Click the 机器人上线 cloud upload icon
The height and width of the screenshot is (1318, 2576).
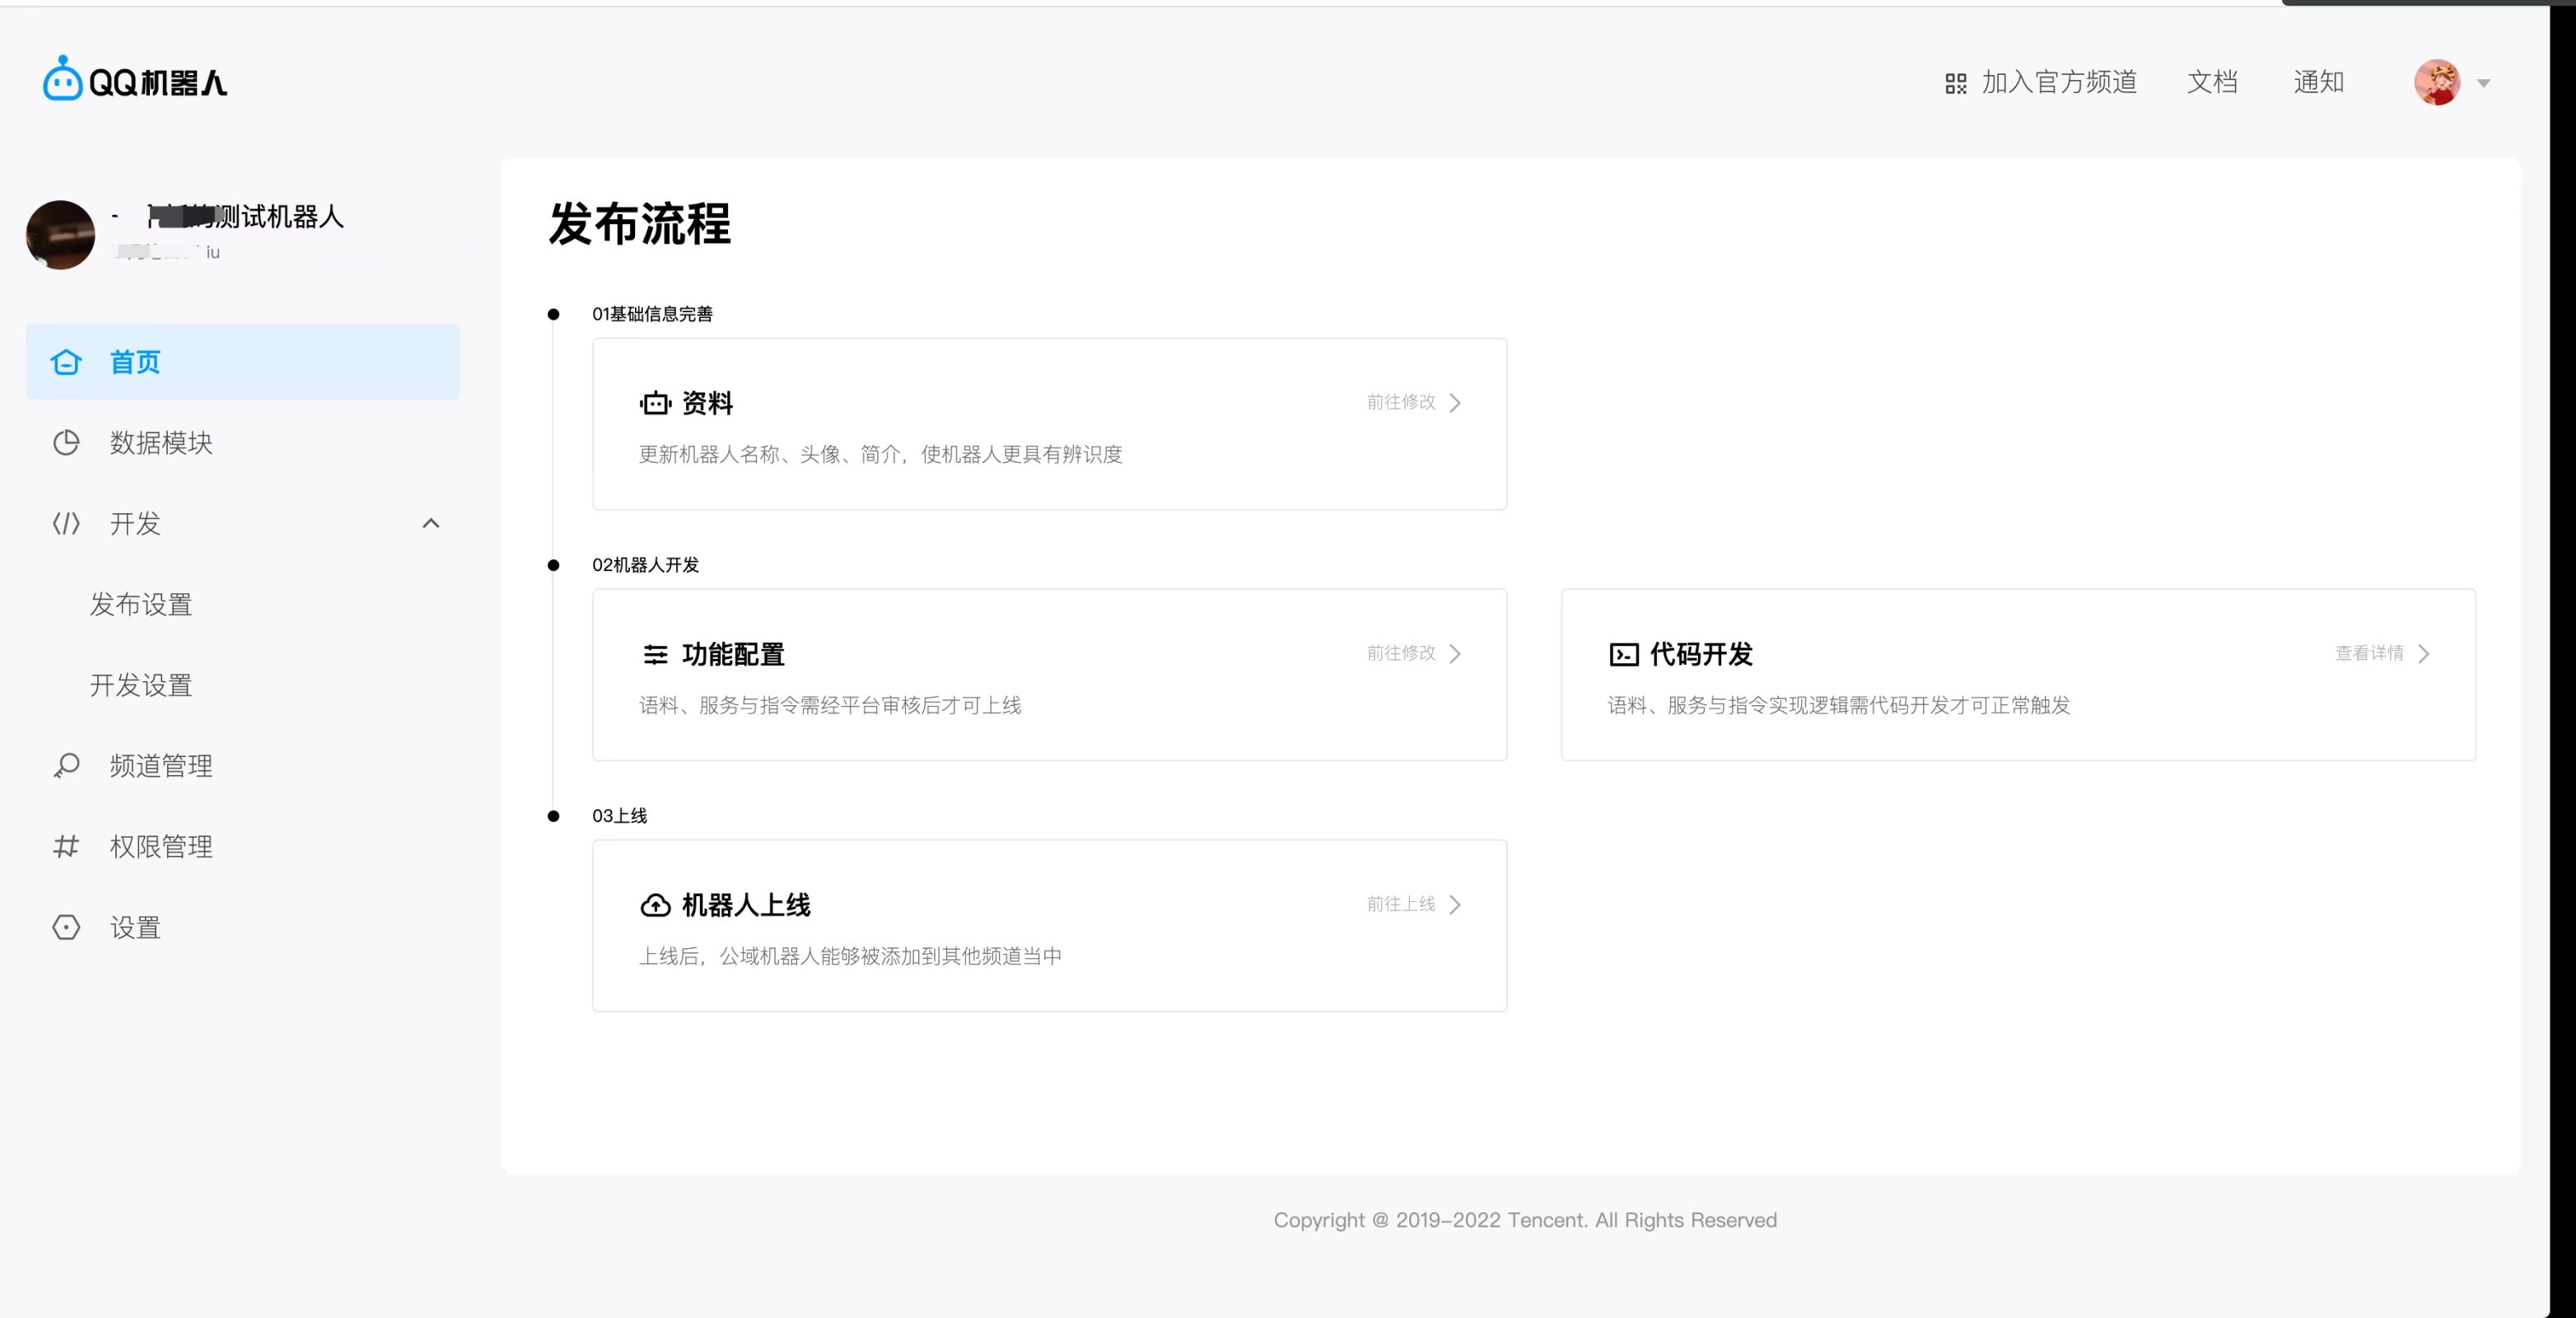tap(655, 905)
